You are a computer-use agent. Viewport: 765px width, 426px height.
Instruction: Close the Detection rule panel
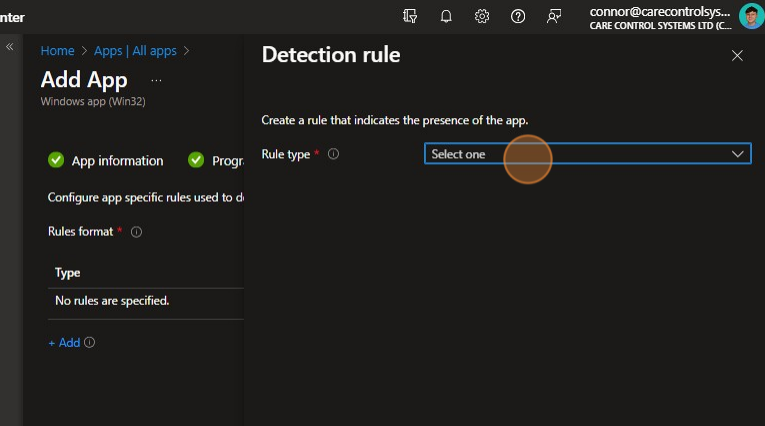point(737,56)
